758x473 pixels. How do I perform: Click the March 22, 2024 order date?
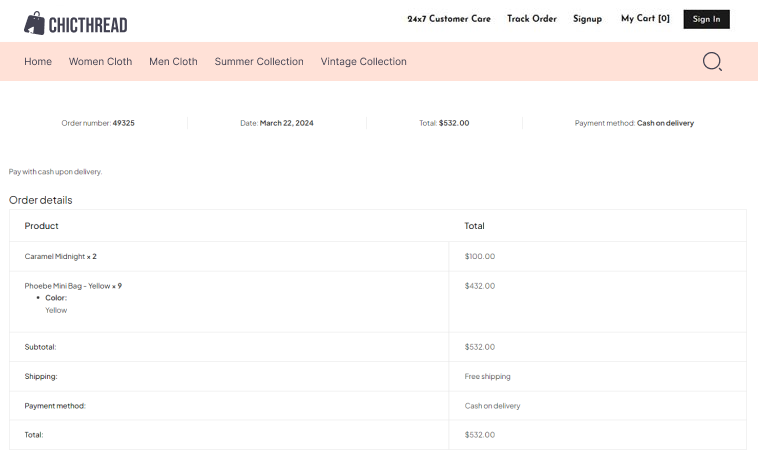tap(286, 123)
